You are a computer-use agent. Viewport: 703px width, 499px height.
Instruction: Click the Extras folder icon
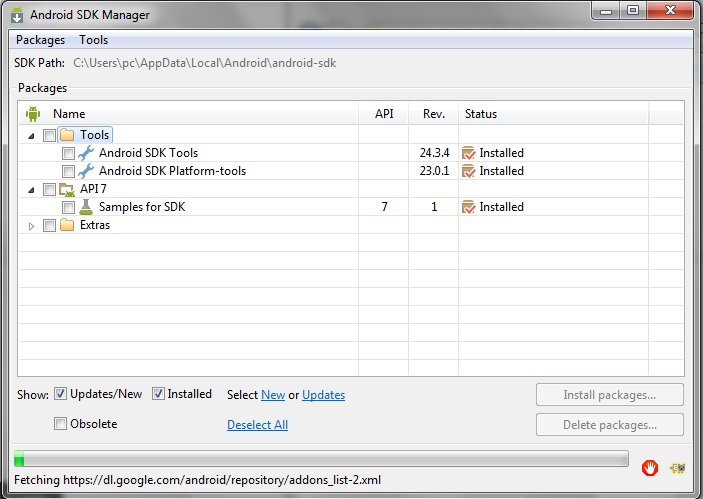click(x=67, y=225)
